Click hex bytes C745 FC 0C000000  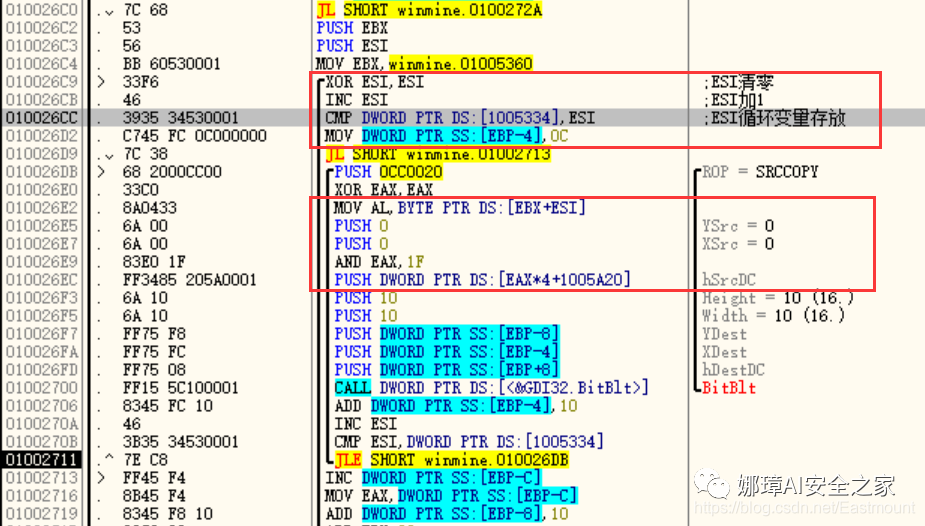click(x=194, y=136)
